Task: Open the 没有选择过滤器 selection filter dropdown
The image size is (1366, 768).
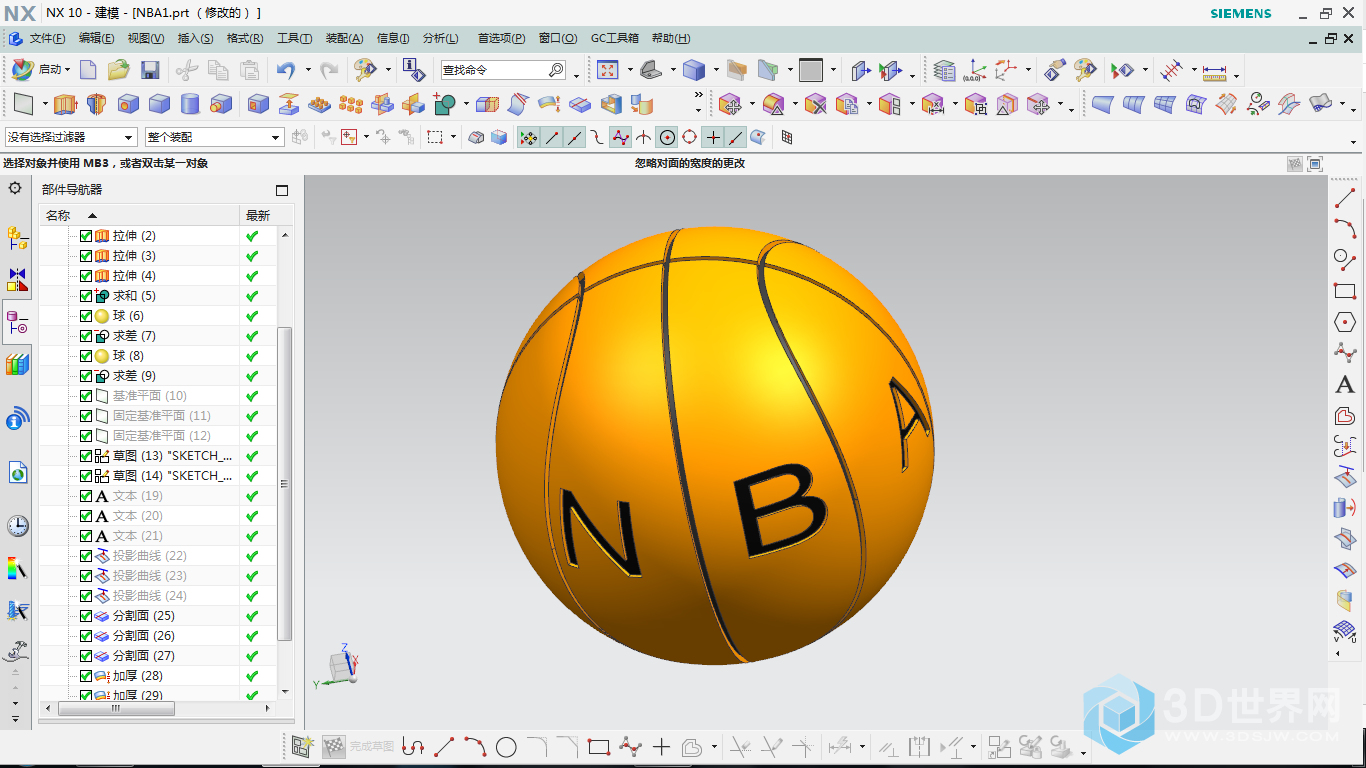Action: tap(70, 137)
